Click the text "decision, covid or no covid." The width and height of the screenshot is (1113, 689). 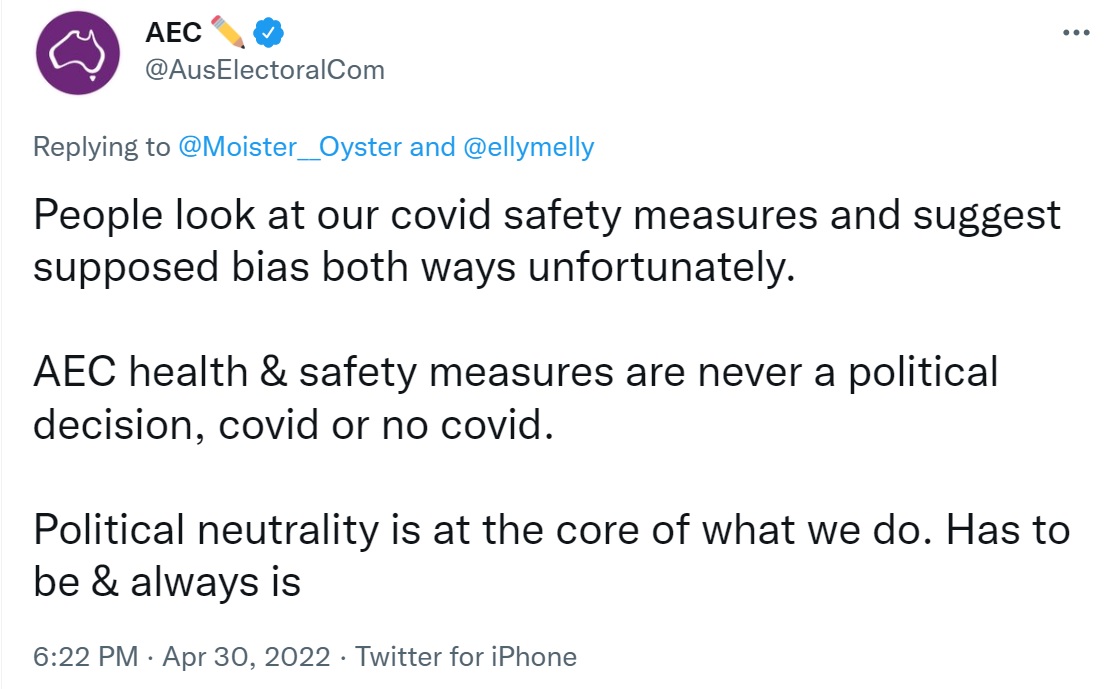pos(293,424)
